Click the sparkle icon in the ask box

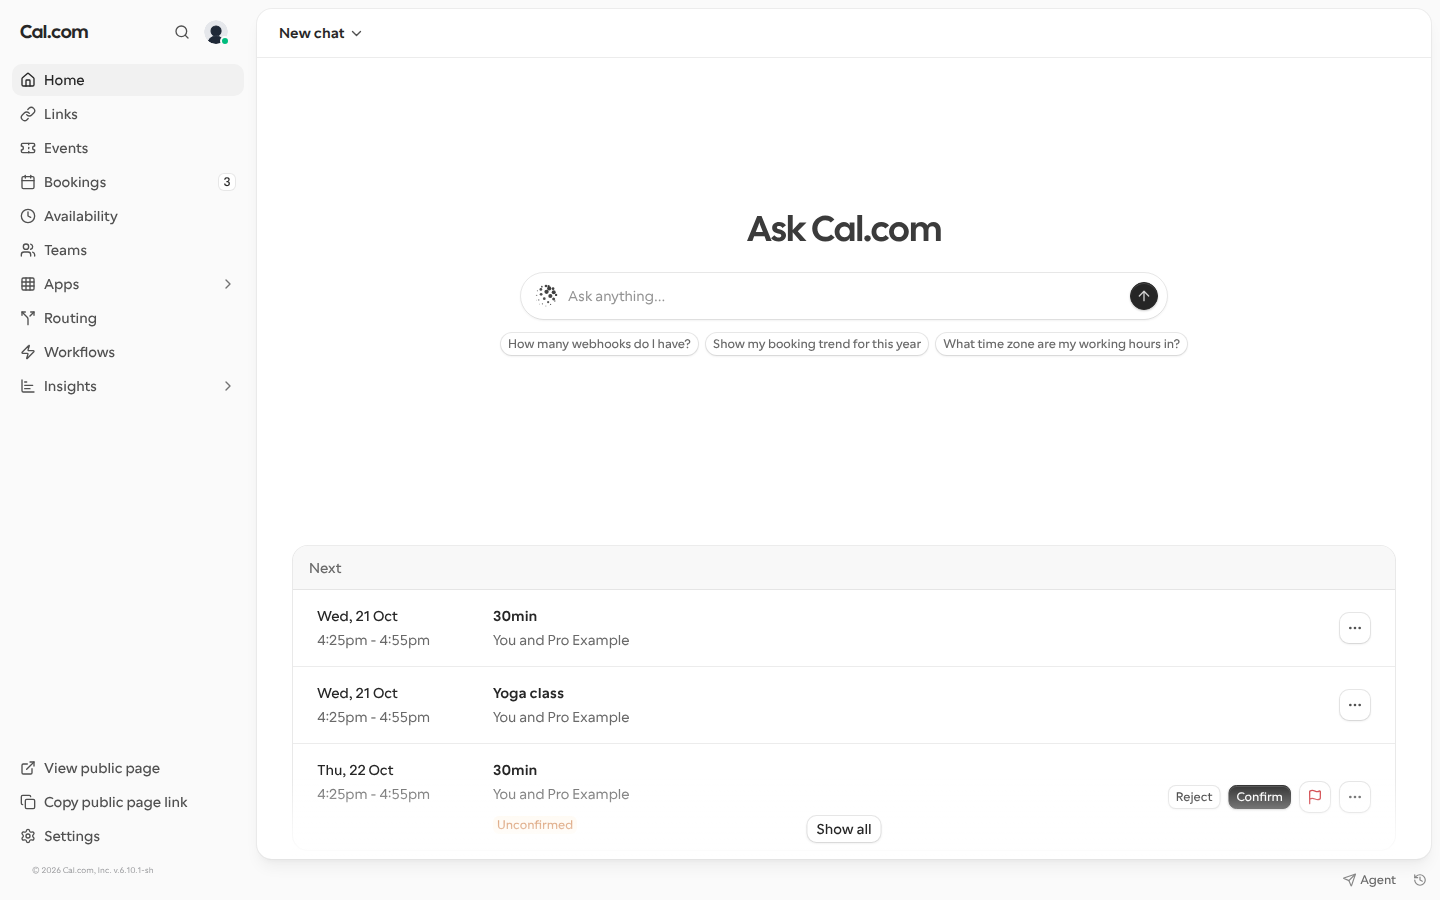pyautogui.click(x=547, y=295)
